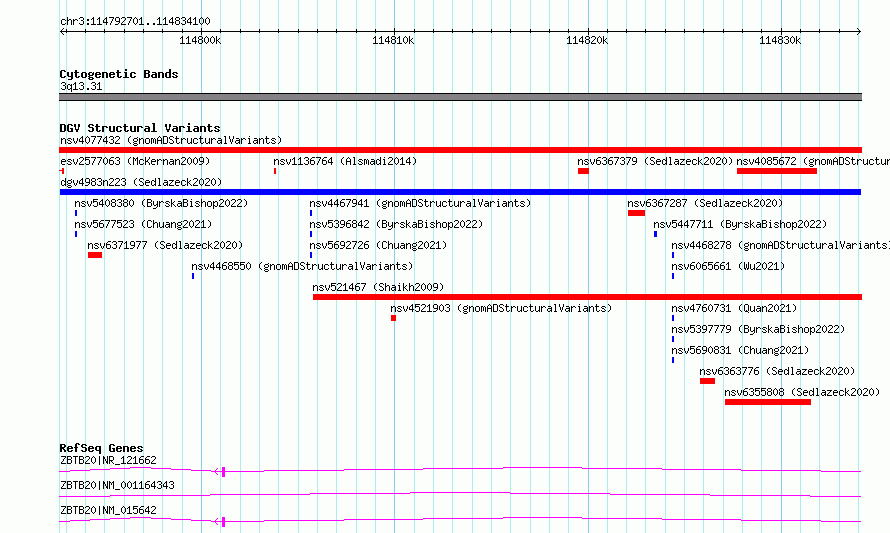890x533 pixels.
Task: Select the long blue dgv4983n223 bar
Action: 460,192
